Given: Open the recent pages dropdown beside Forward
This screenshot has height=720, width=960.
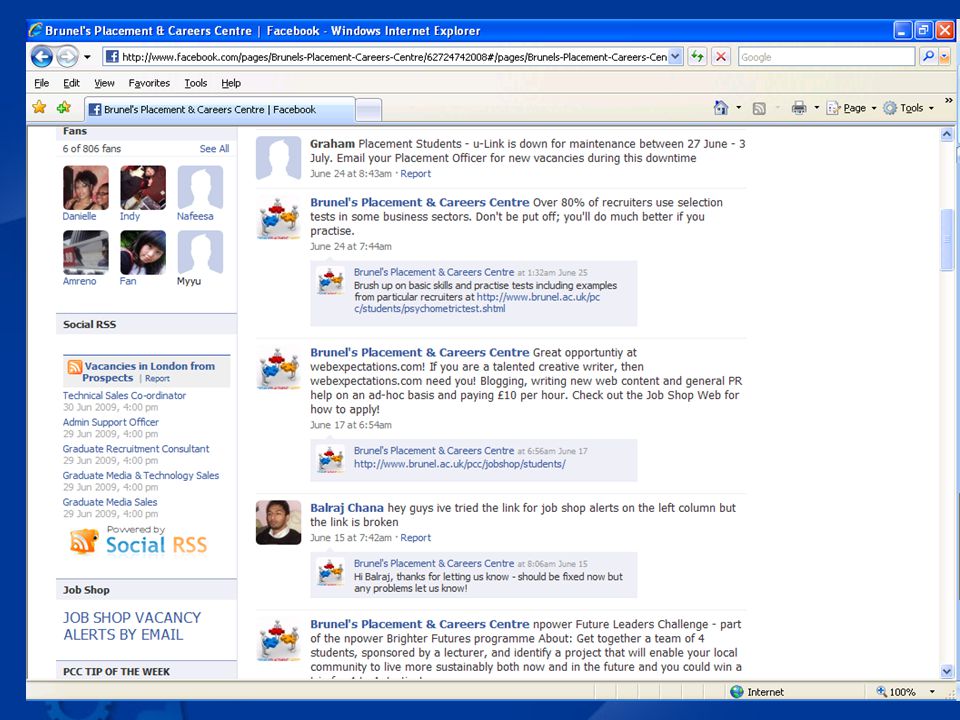Looking at the screenshot, I should (87, 57).
